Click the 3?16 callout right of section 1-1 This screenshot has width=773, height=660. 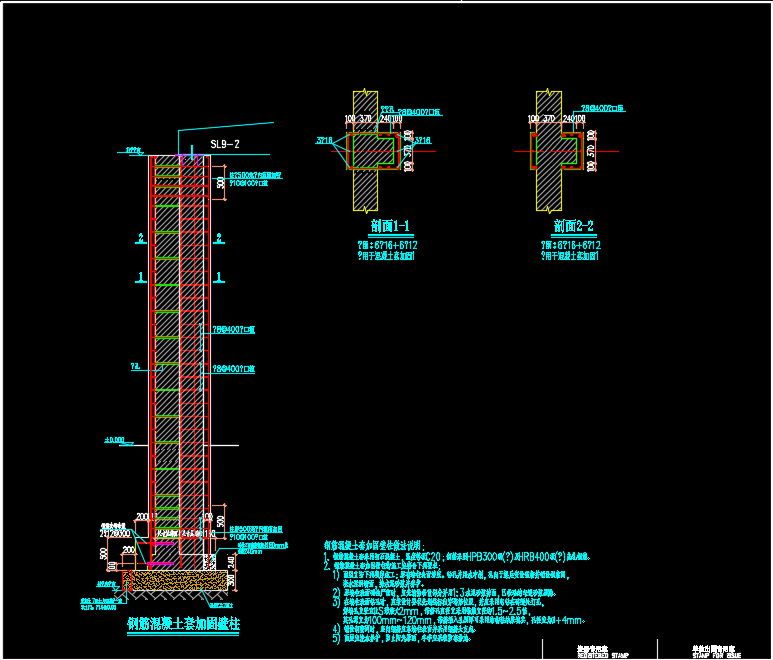423,140
